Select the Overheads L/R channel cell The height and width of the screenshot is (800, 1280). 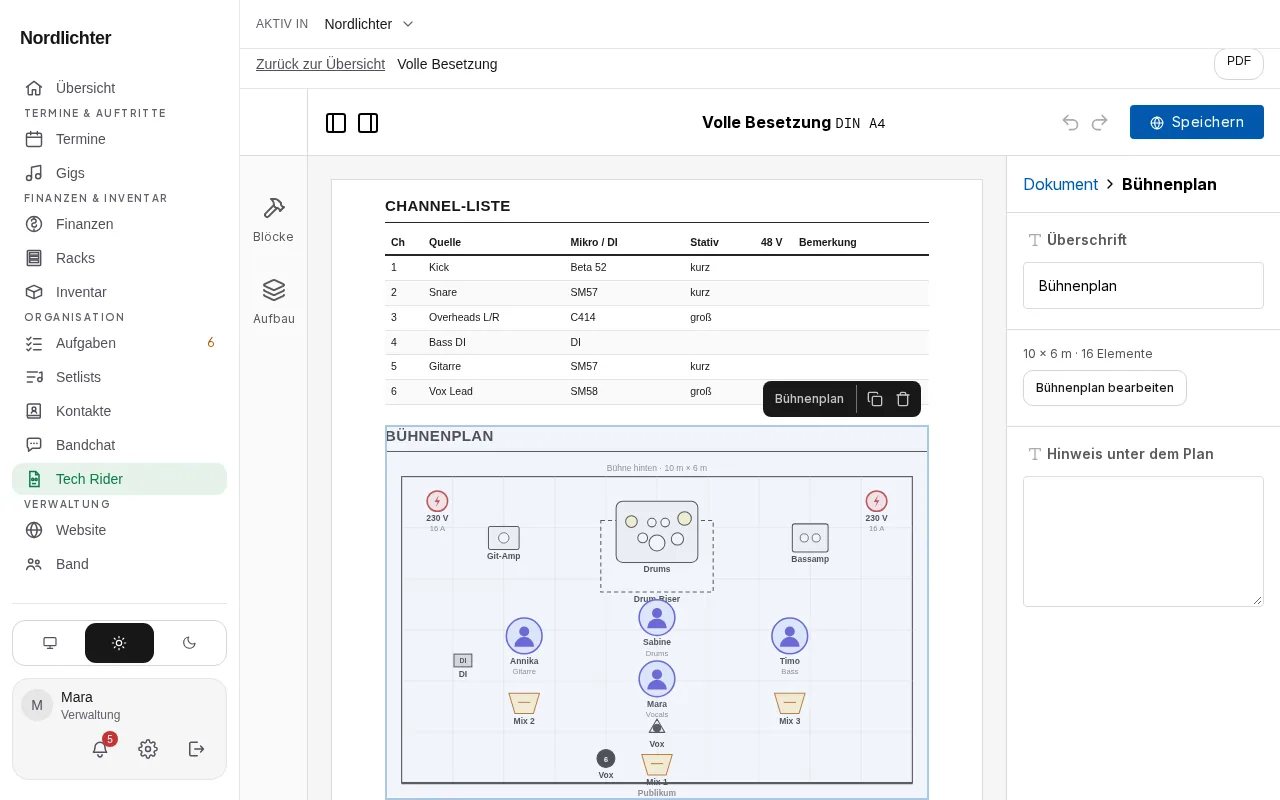click(x=464, y=318)
